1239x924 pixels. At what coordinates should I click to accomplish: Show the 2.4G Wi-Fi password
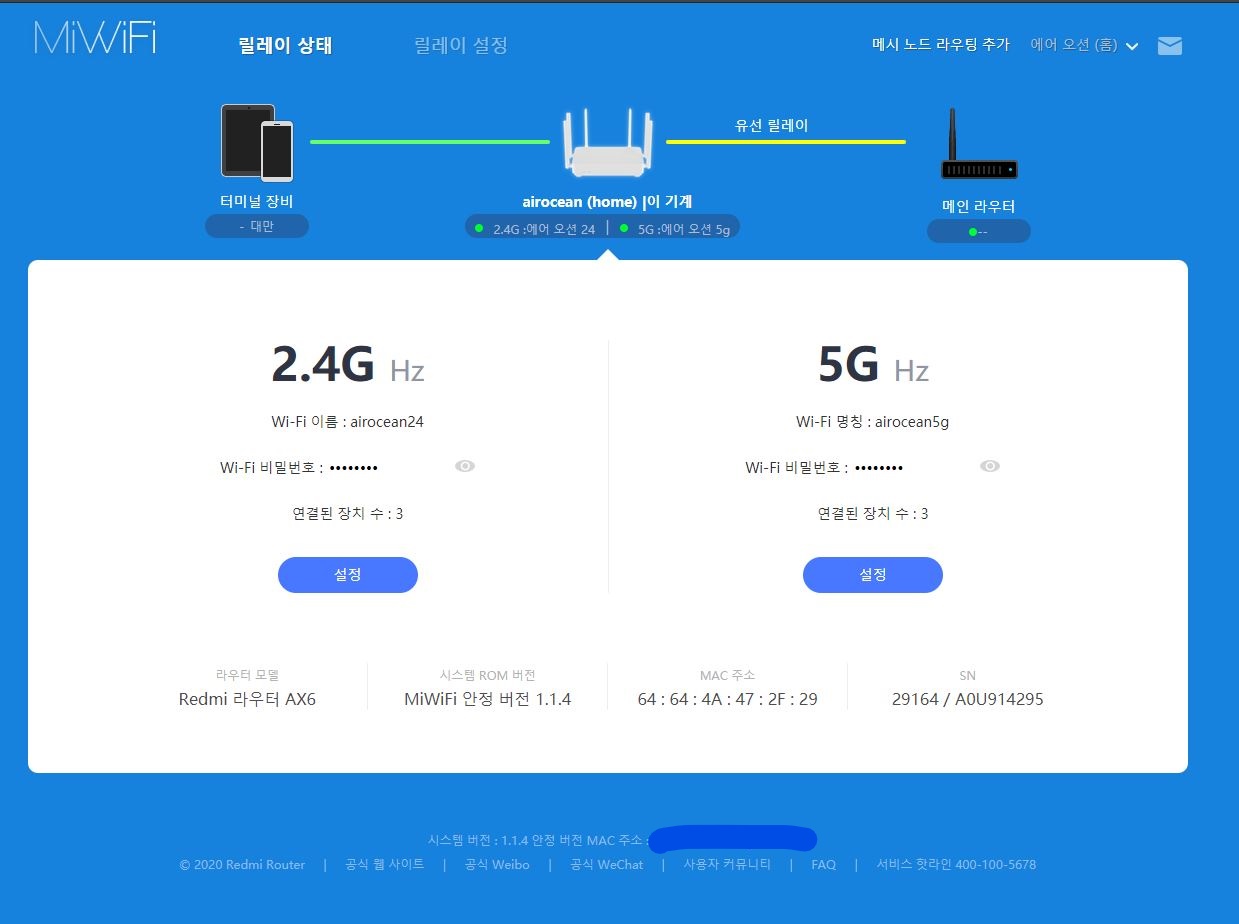click(465, 466)
